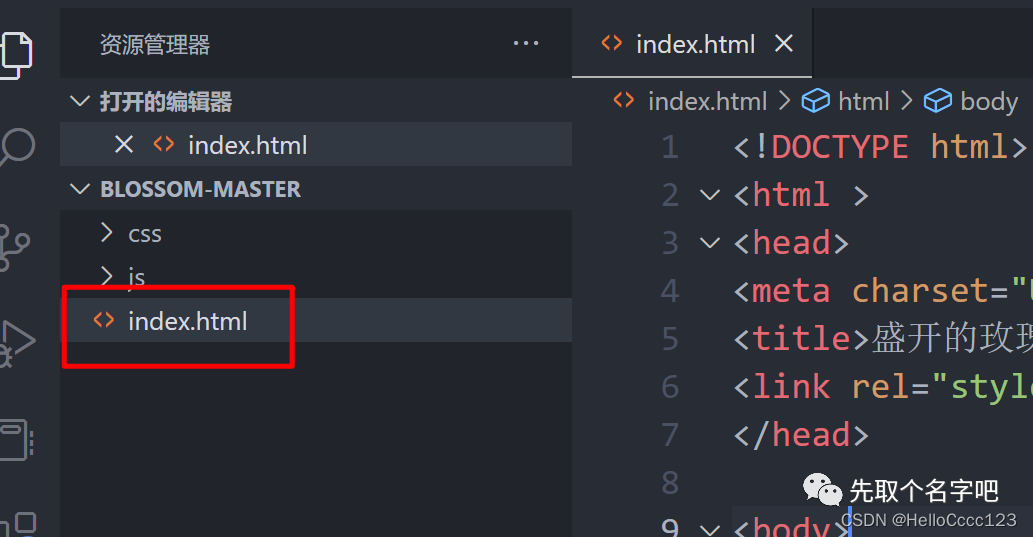
Task: Collapse the BLOSSOM-MASTER folder section
Action: 80,189
